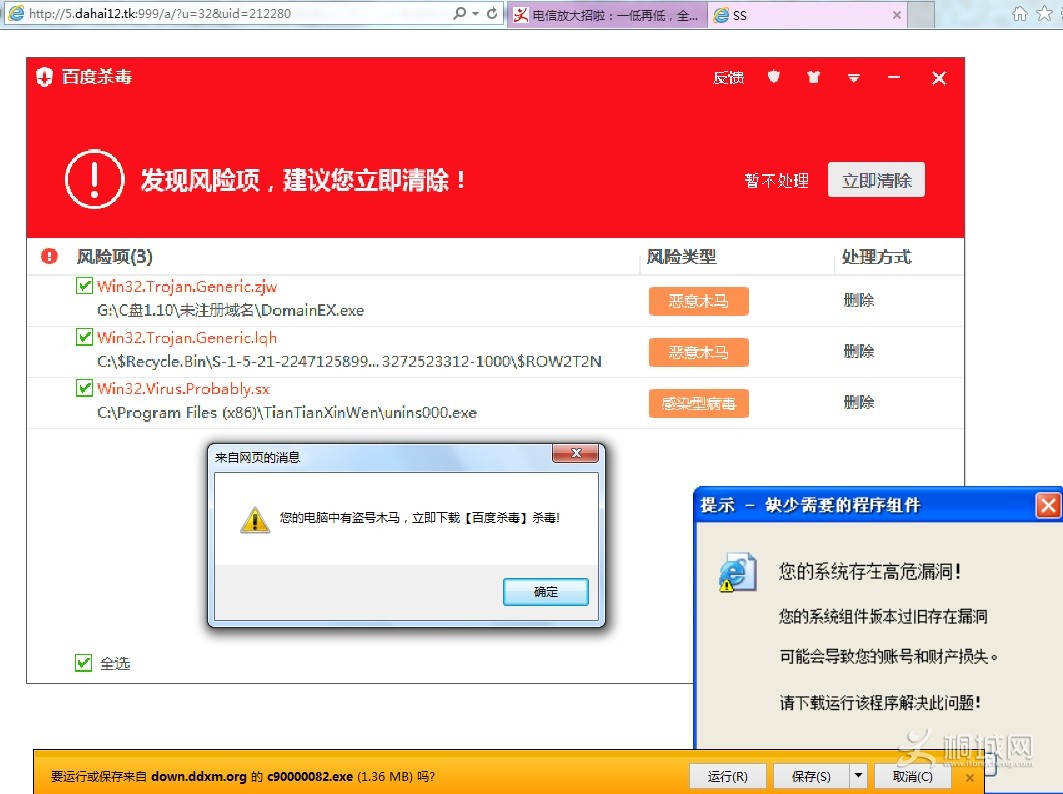Click the Baidu antivirus shield logo

pos(44,77)
